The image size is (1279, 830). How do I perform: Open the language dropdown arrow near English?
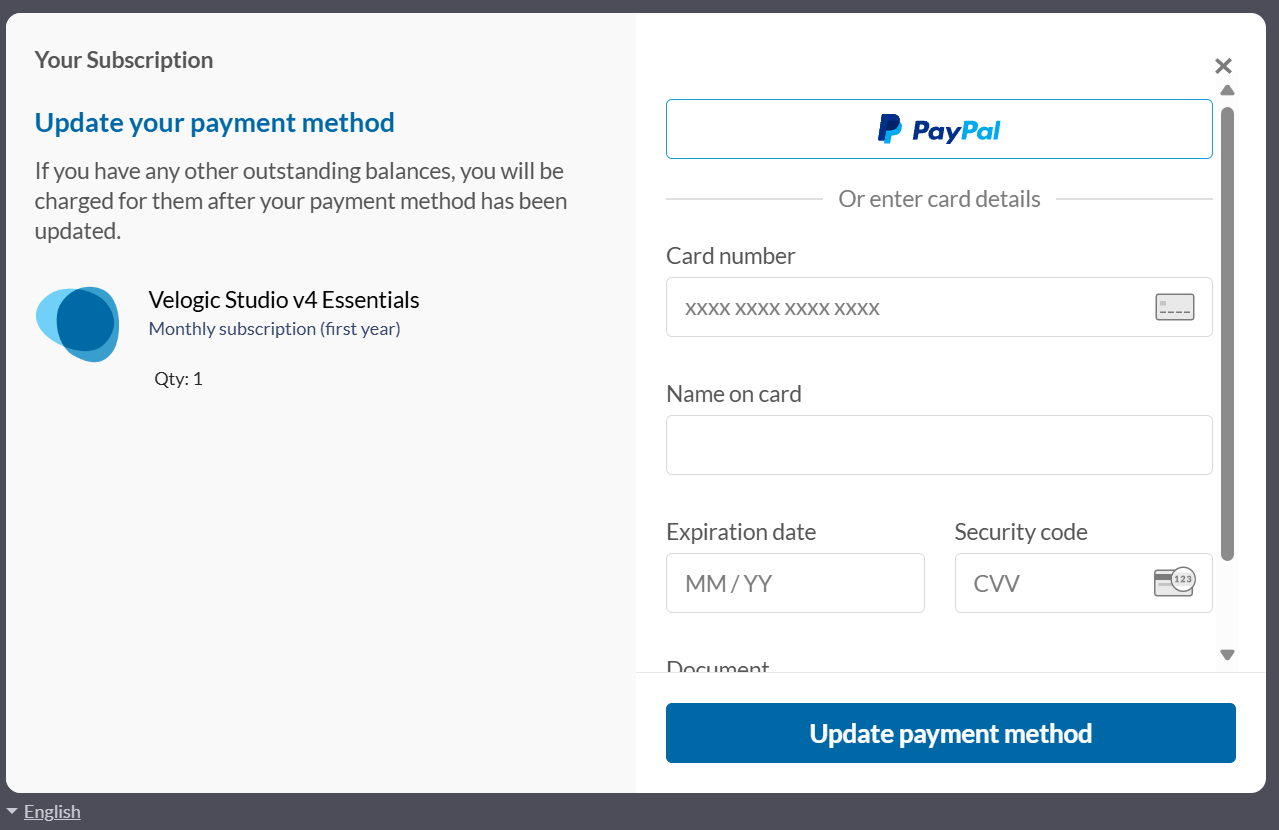(12, 811)
